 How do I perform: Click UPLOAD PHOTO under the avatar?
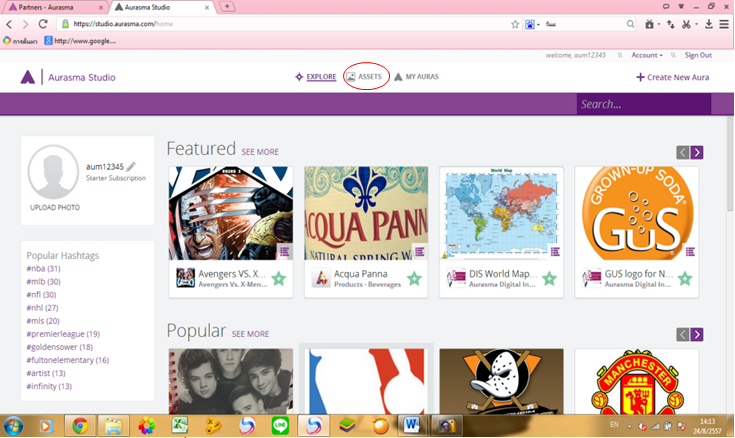pyautogui.click(x=55, y=207)
